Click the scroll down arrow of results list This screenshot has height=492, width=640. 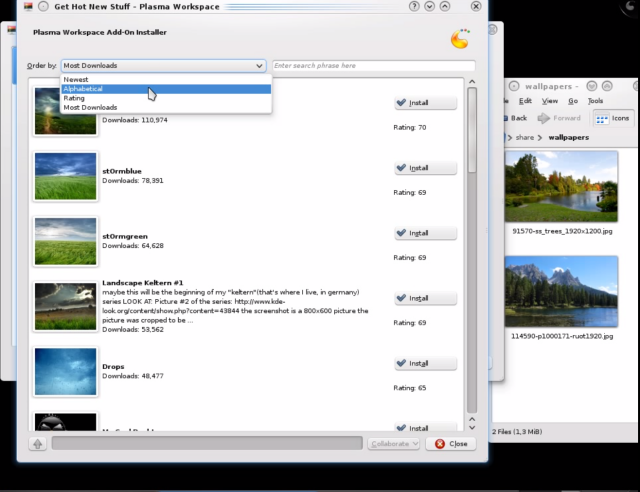(472, 427)
